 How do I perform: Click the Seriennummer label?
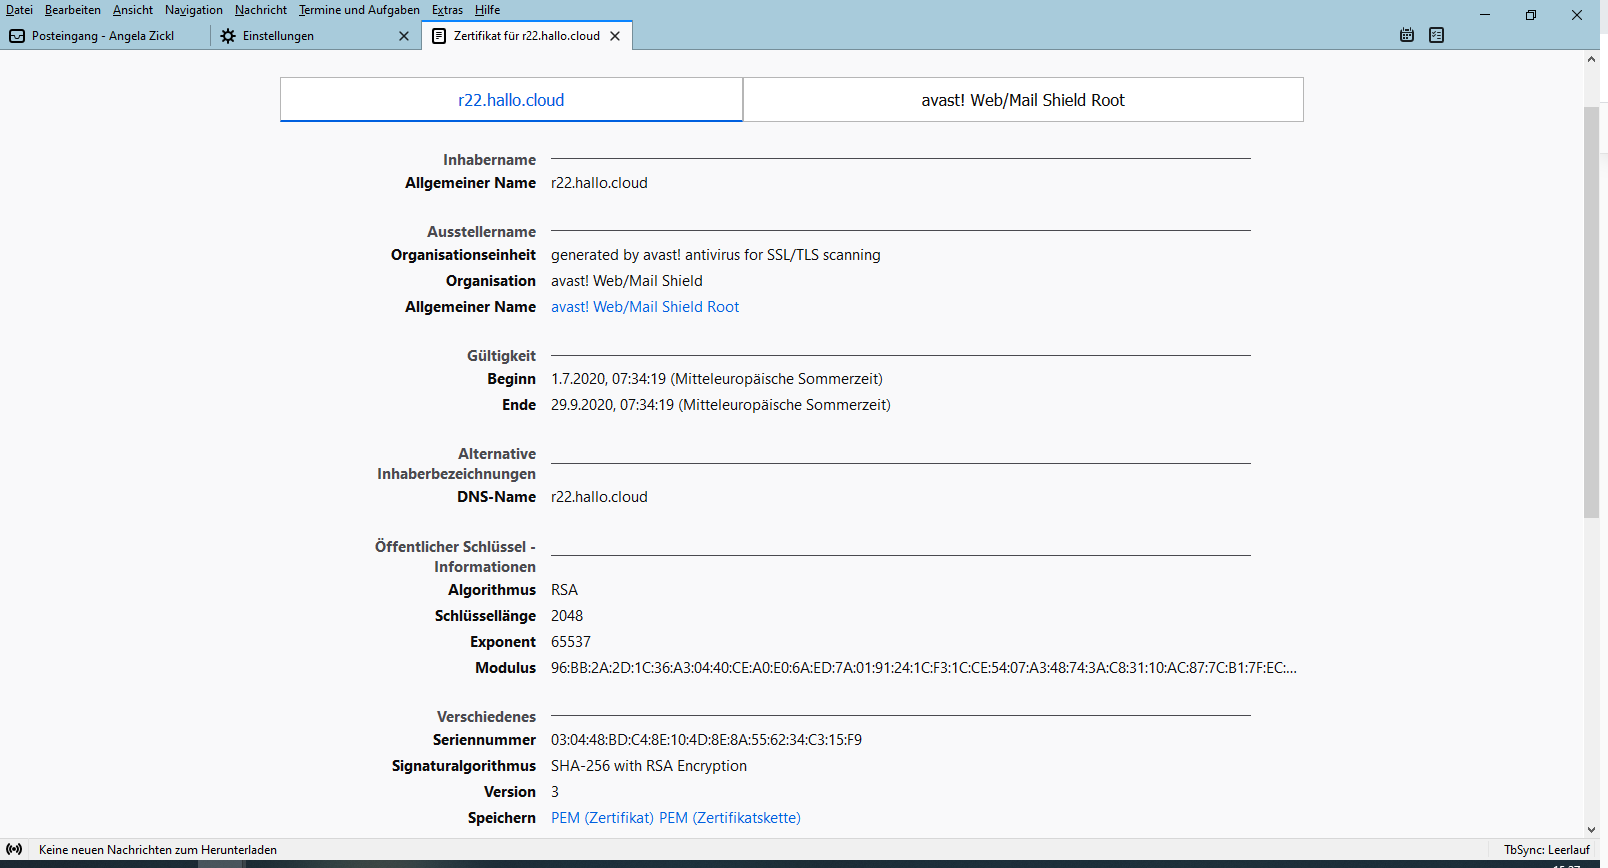[484, 740]
